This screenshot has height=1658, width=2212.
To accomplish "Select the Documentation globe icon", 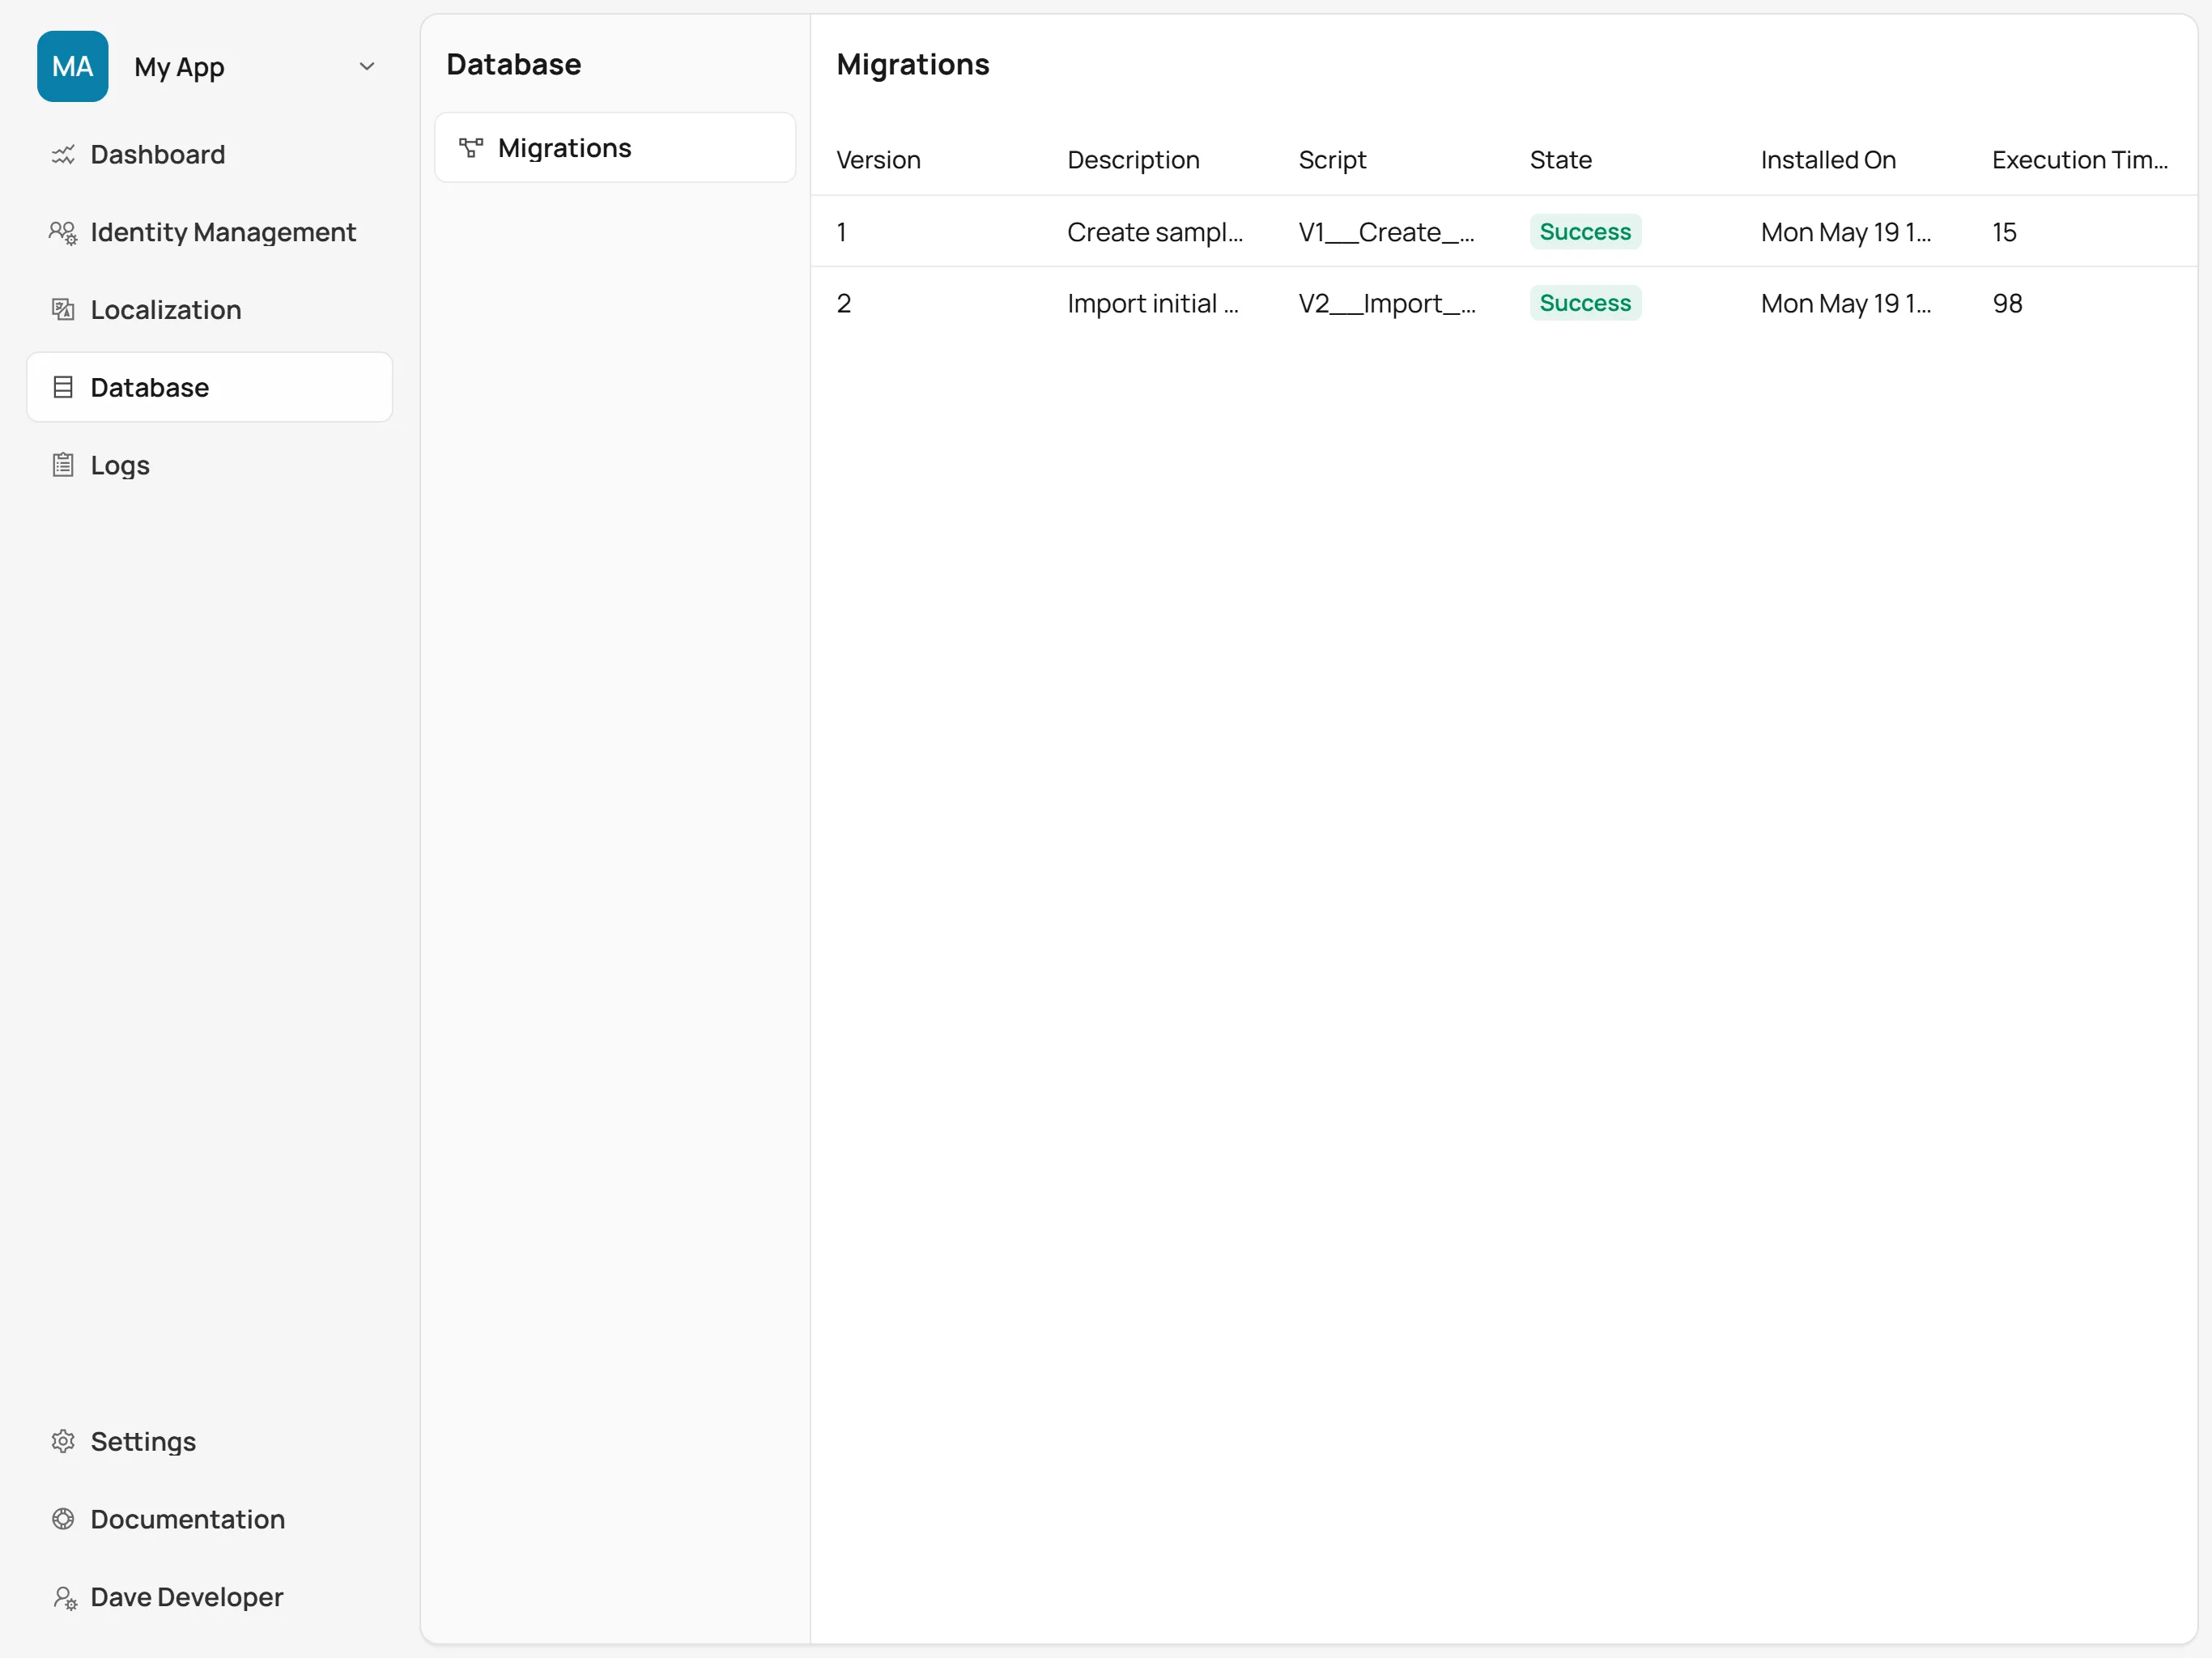I will click(x=63, y=1519).
